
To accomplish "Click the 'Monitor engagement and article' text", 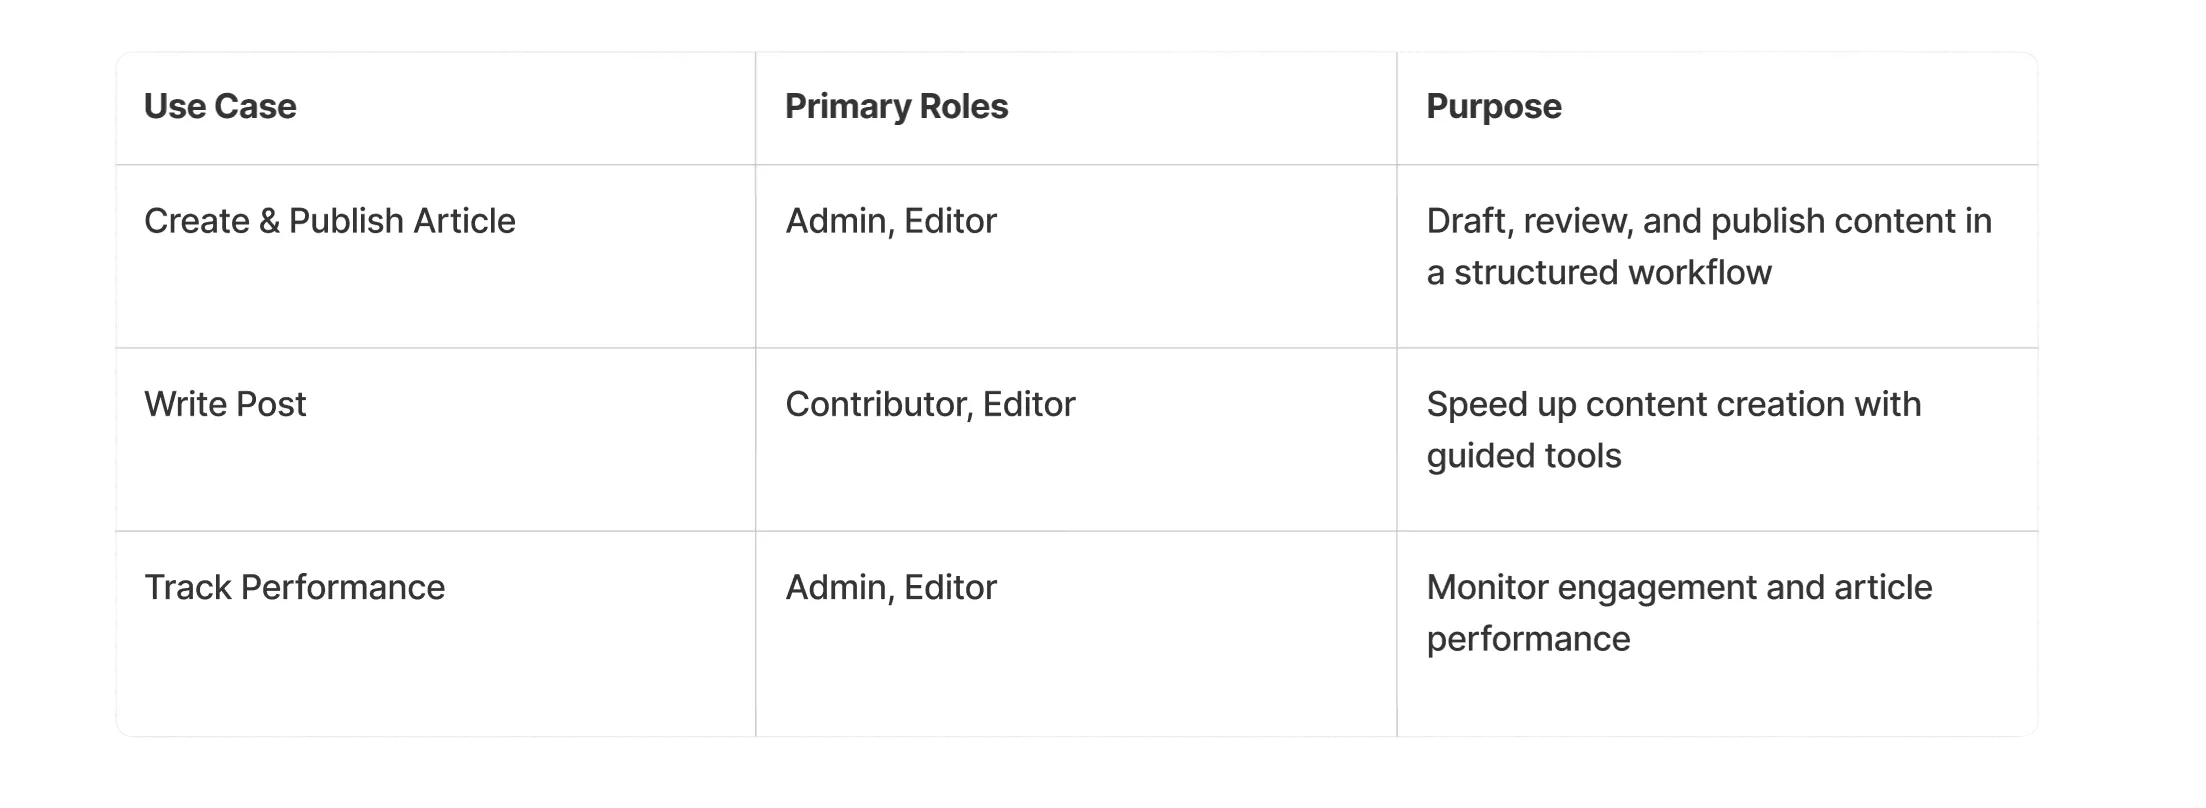I will [1679, 587].
